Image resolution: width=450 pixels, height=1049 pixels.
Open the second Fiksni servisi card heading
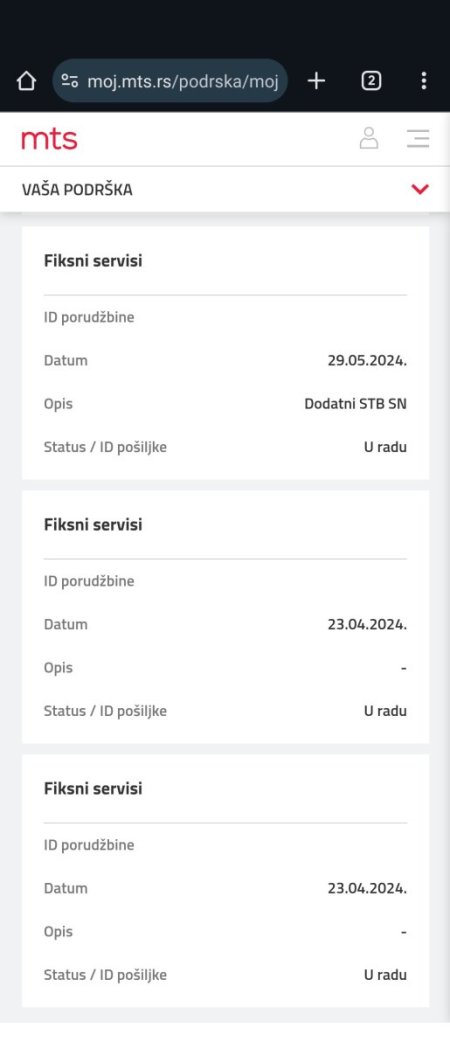tap(93, 524)
